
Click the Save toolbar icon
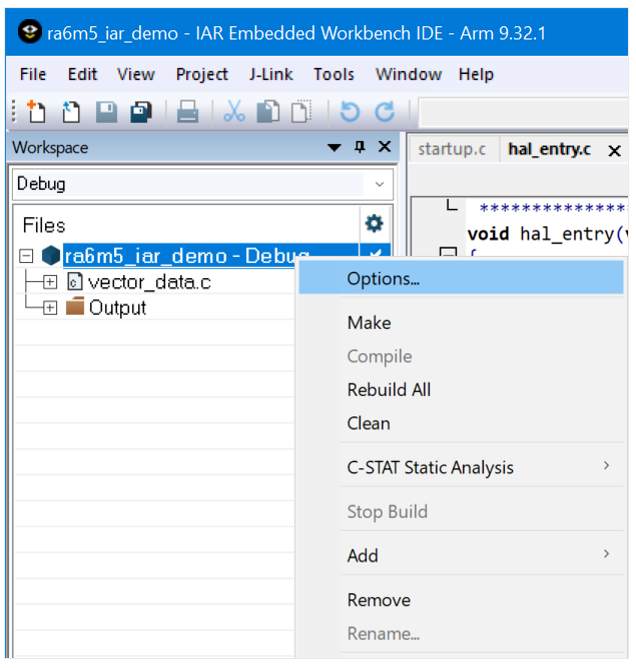pyautogui.click(x=106, y=112)
